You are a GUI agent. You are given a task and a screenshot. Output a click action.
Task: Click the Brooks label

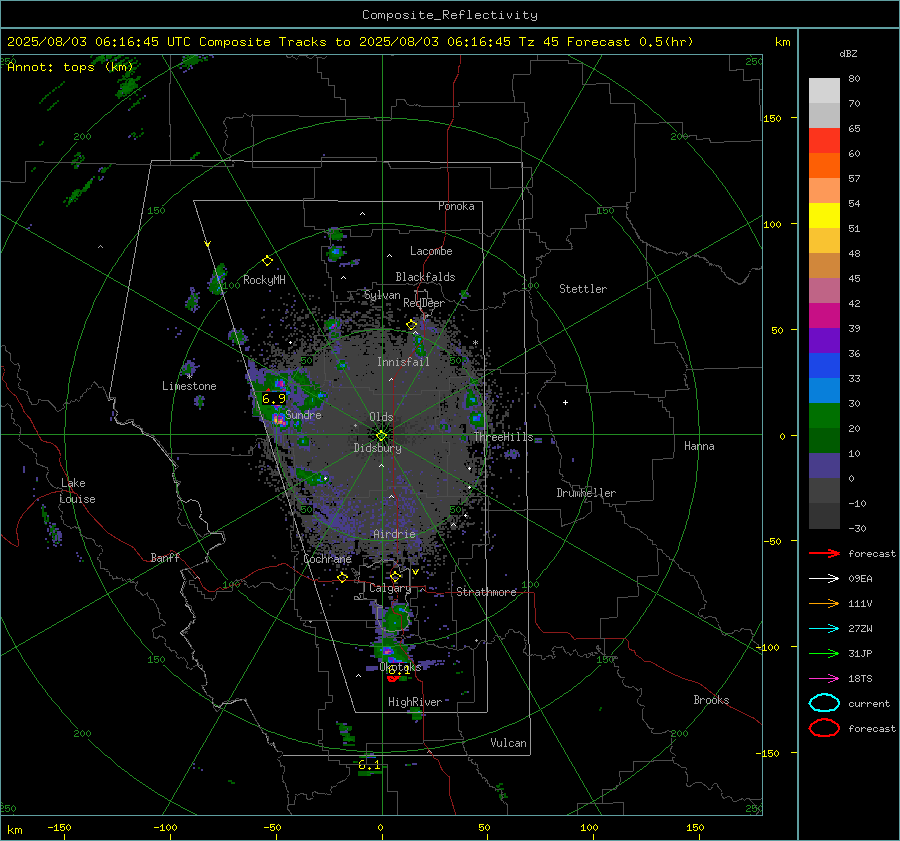tap(711, 700)
